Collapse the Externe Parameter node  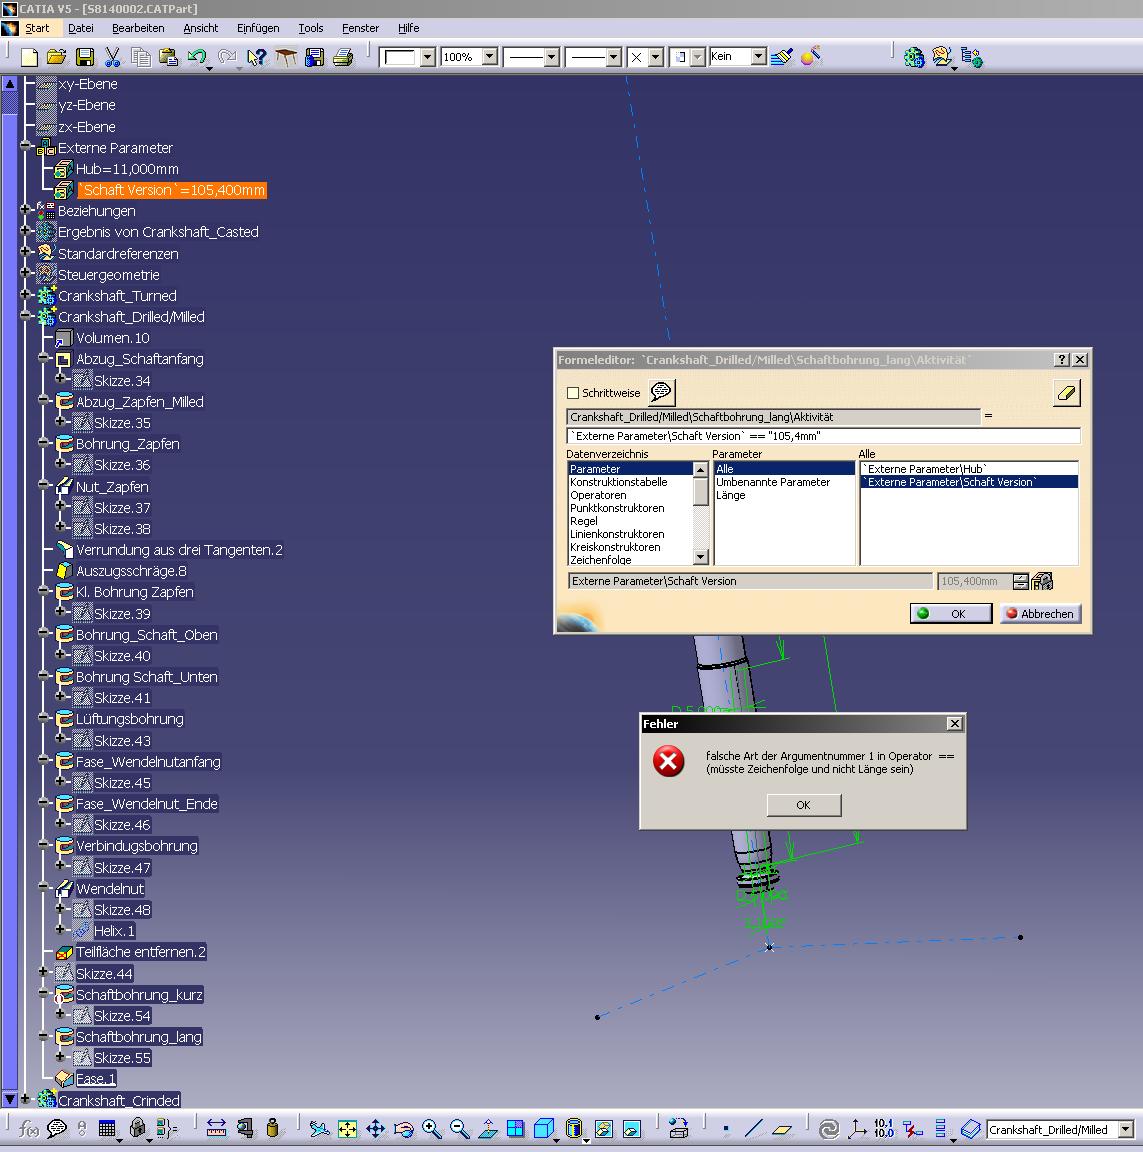(x=26, y=146)
